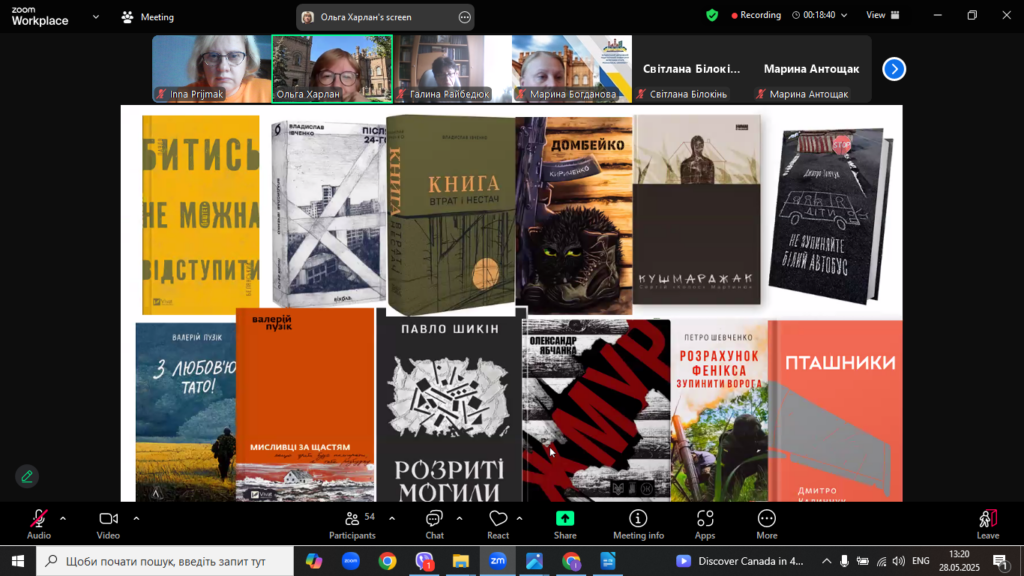Click the Recording indicator
The image size is (1024, 576).
point(756,15)
